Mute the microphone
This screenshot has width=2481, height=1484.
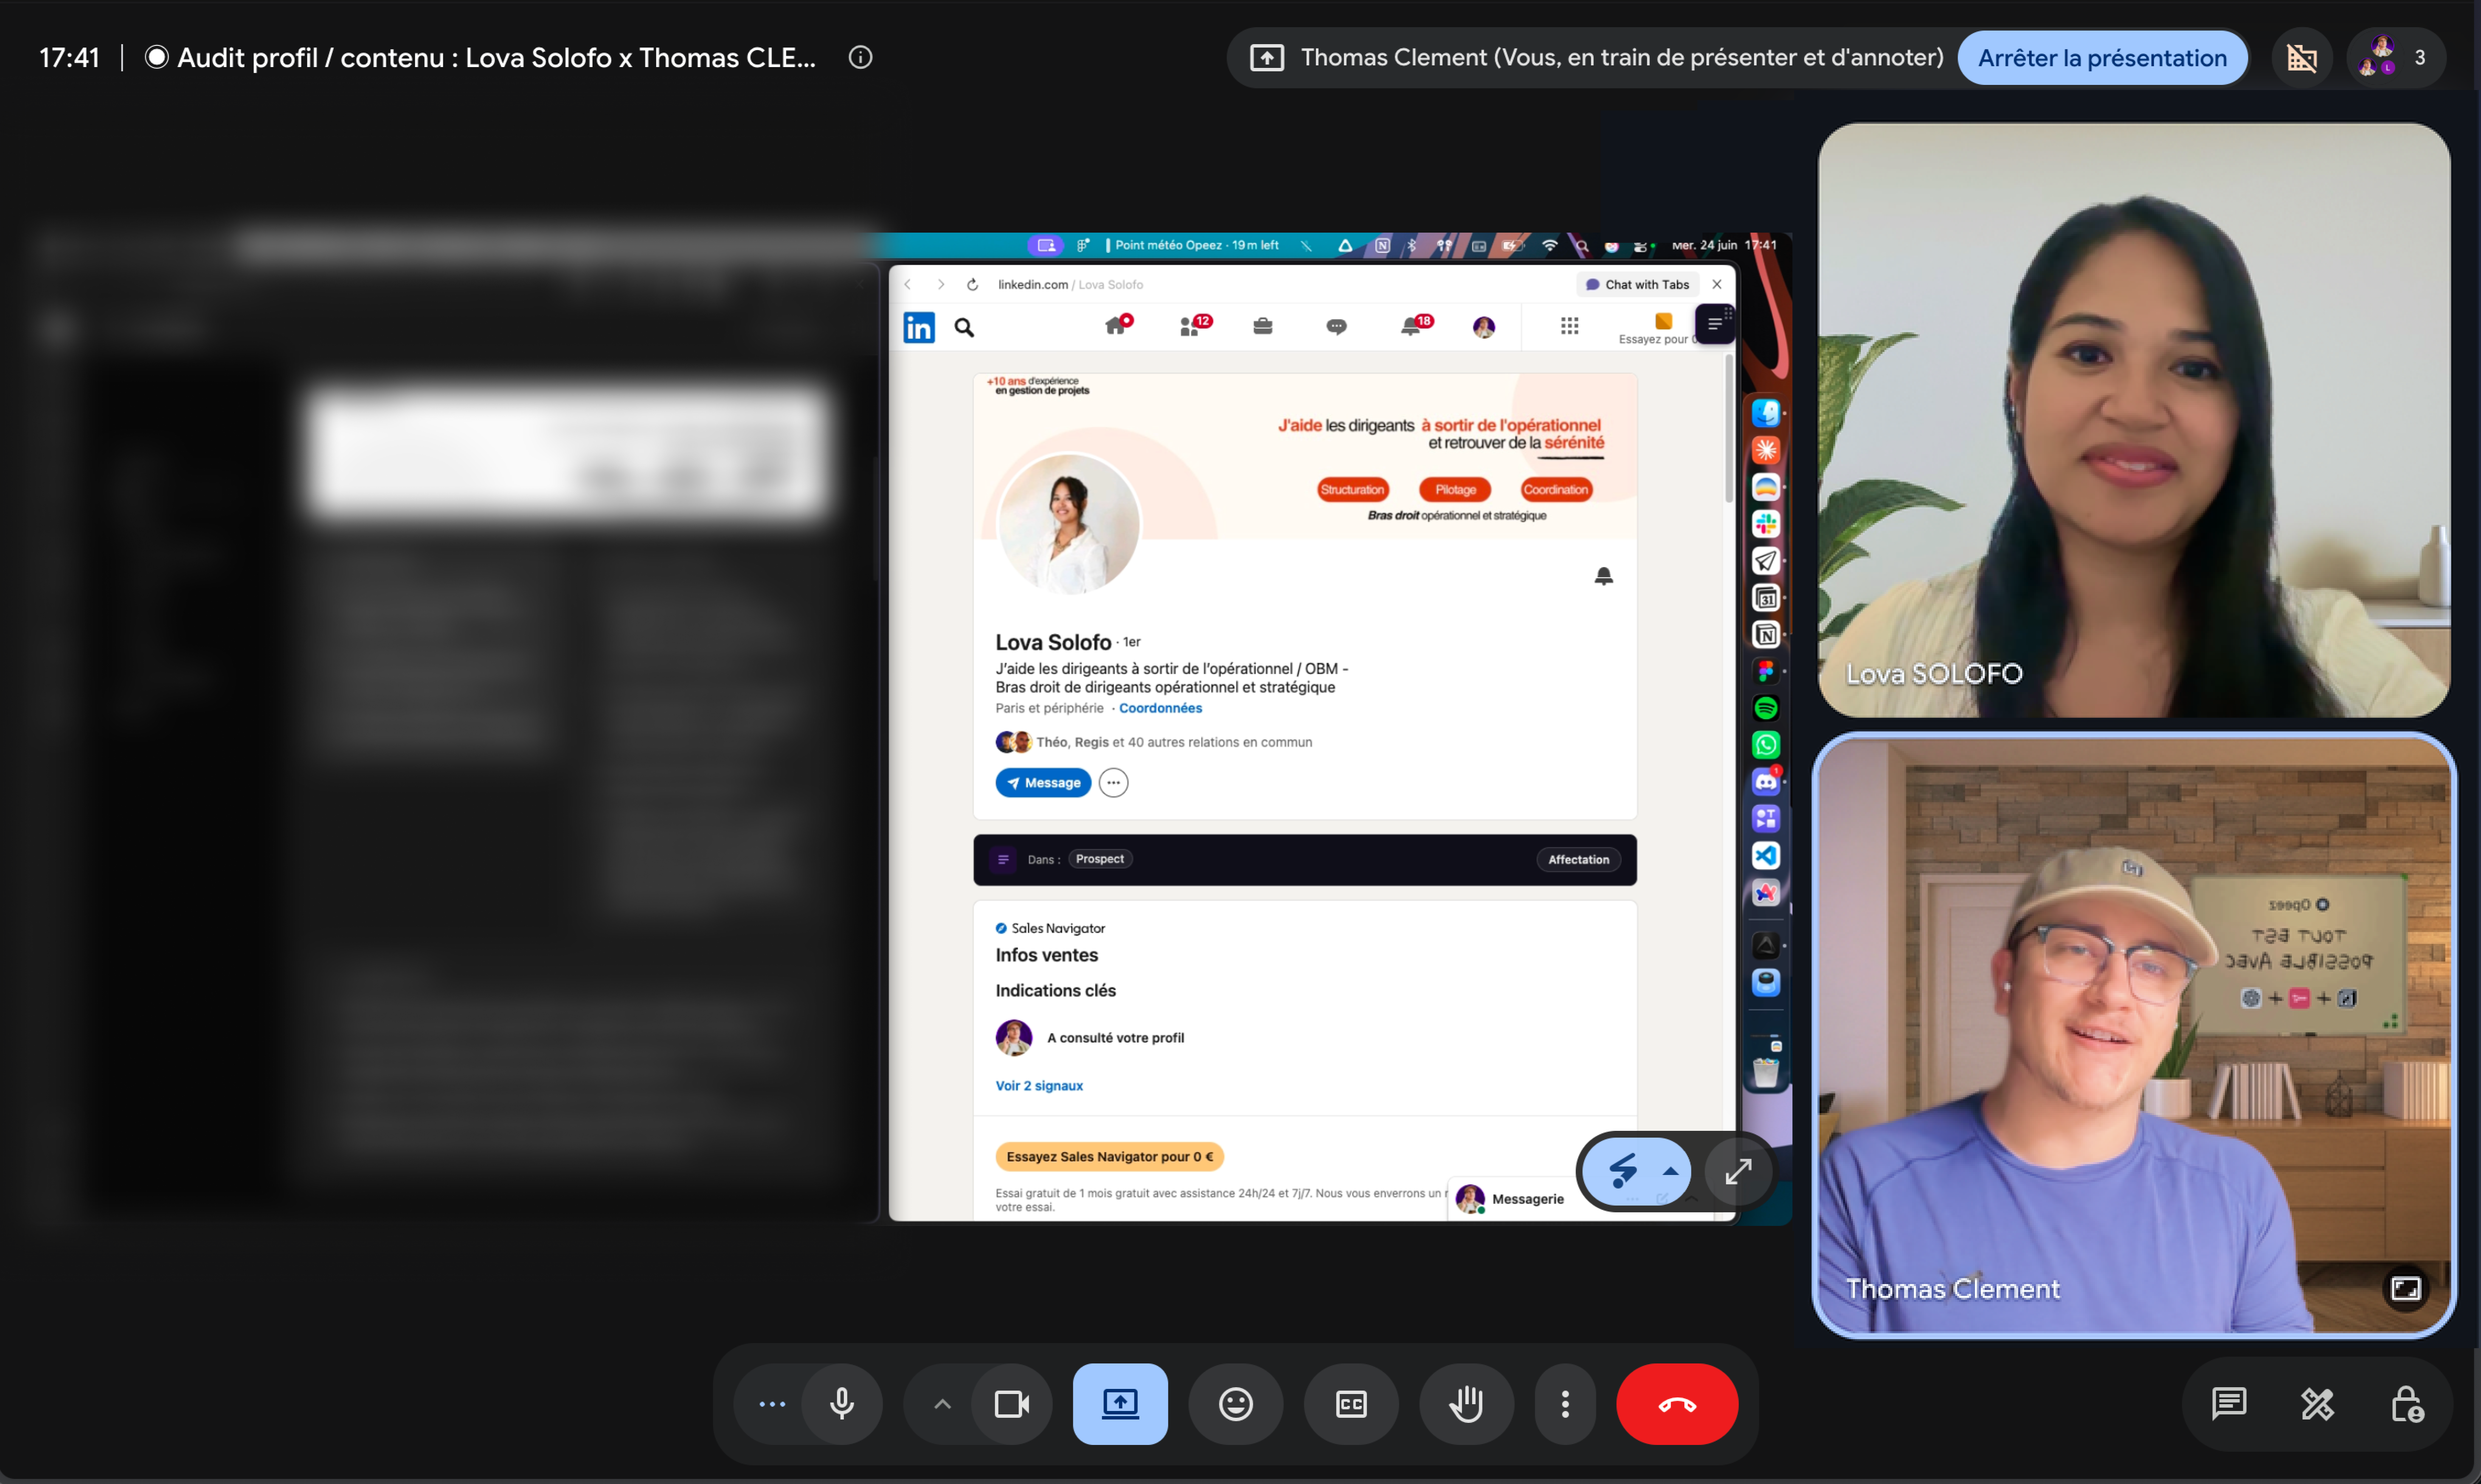(x=842, y=1404)
